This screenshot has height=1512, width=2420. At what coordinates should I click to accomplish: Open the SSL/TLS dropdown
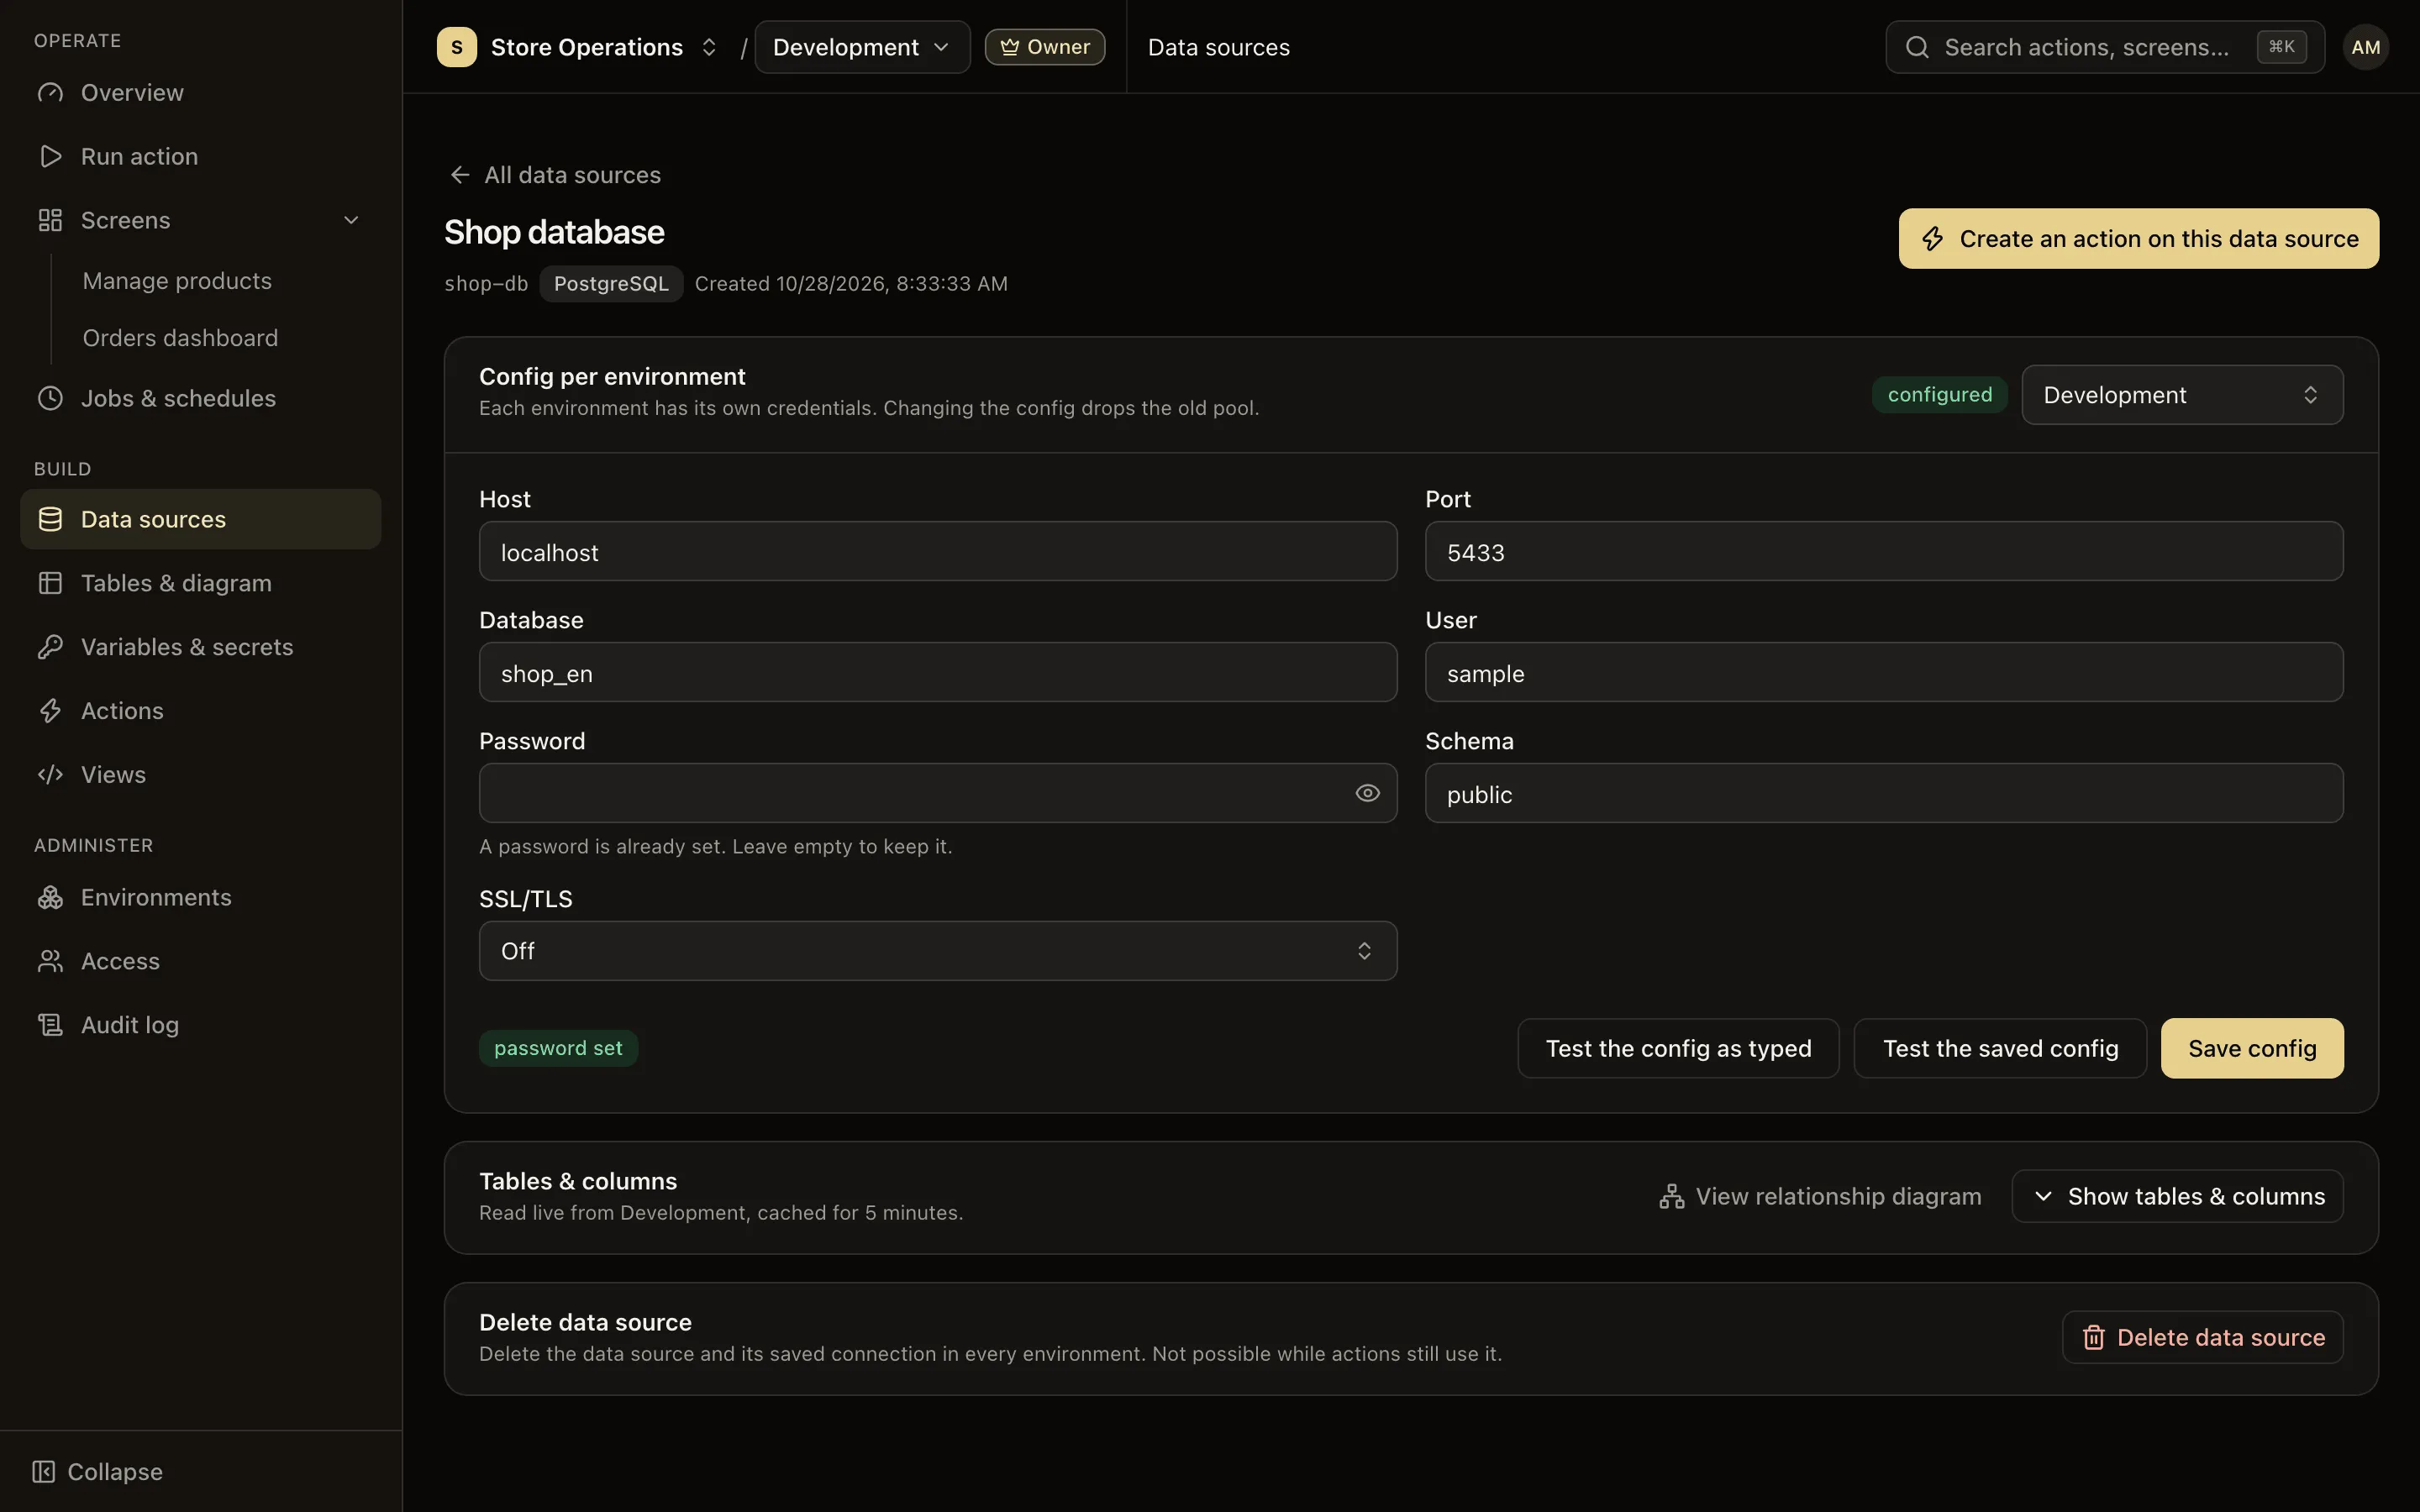click(938, 951)
